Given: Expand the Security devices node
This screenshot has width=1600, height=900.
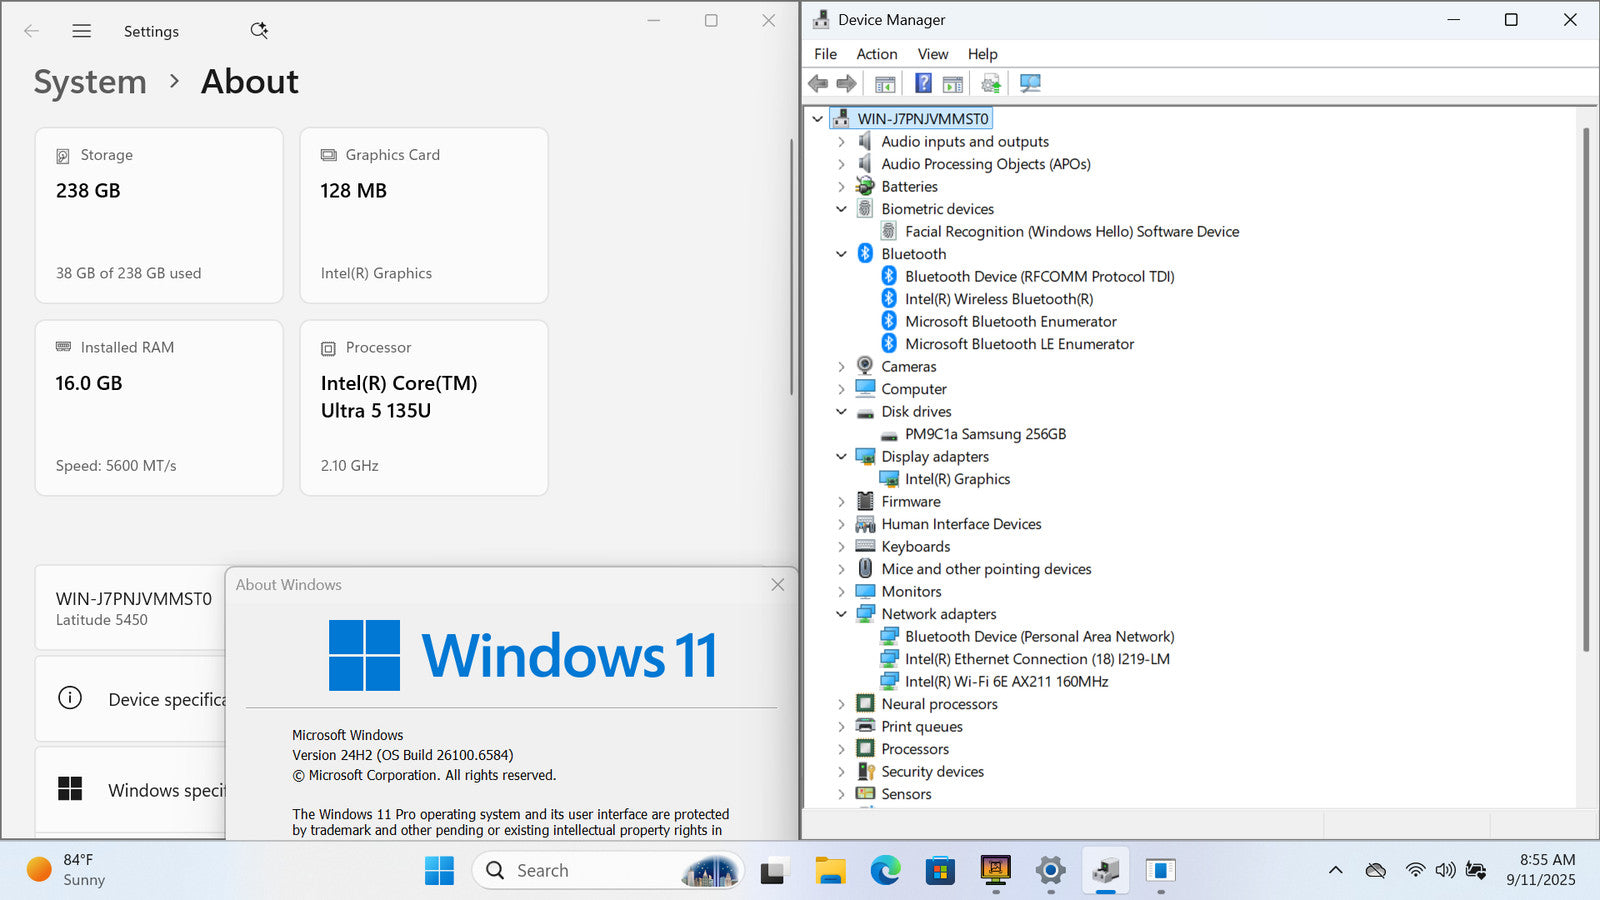Looking at the screenshot, I should point(841,772).
